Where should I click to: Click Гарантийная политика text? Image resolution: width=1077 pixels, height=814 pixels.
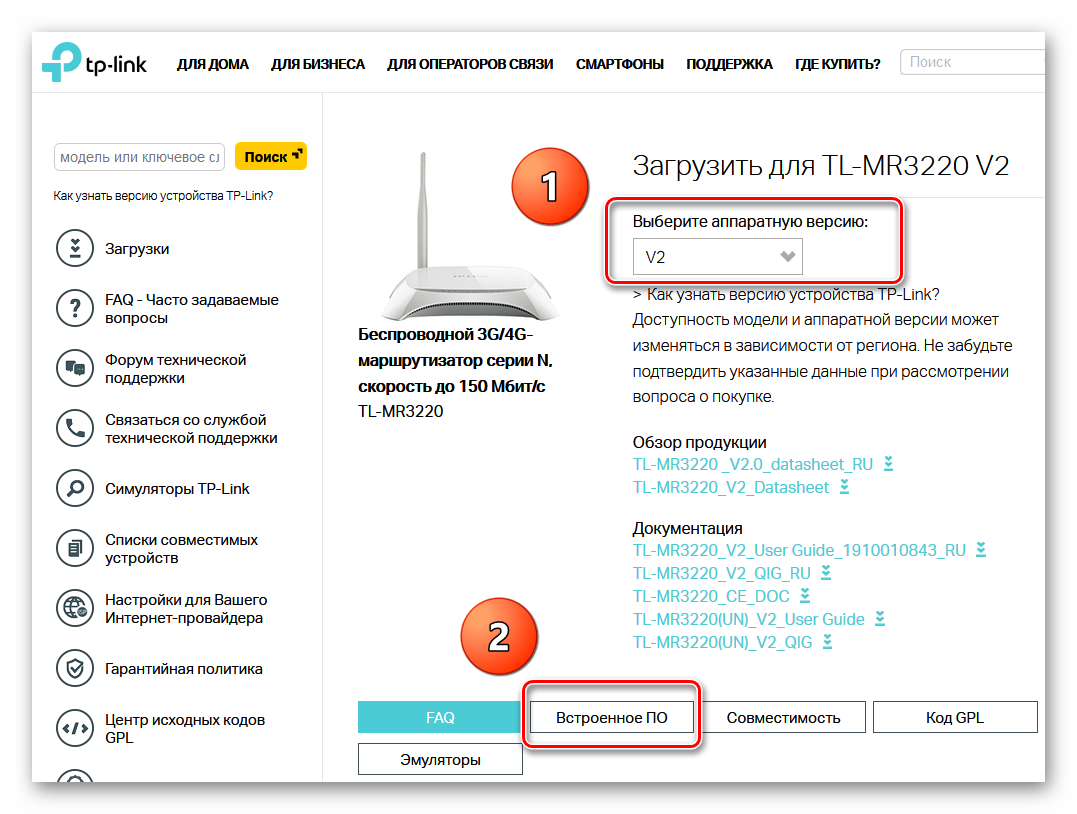pyautogui.click(x=183, y=668)
